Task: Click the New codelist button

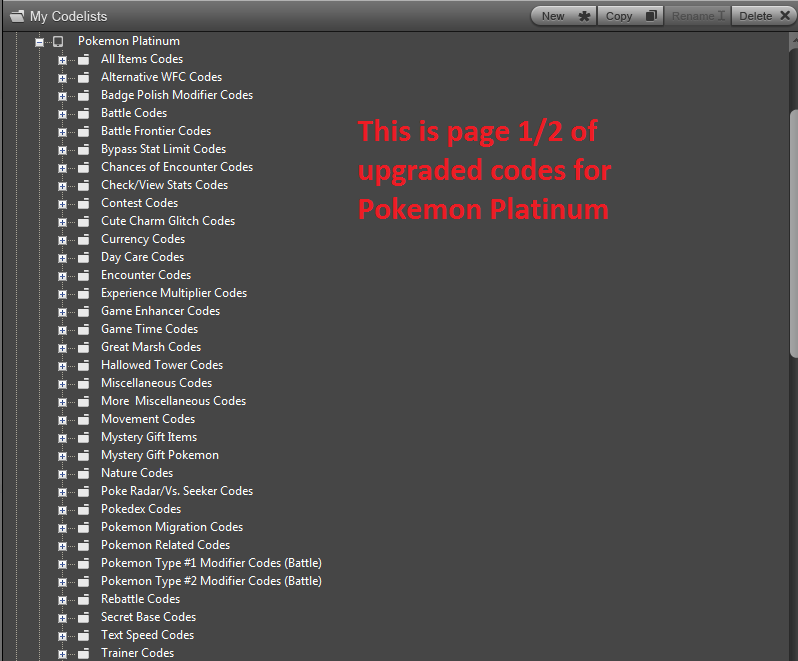Action: click(x=564, y=16)
